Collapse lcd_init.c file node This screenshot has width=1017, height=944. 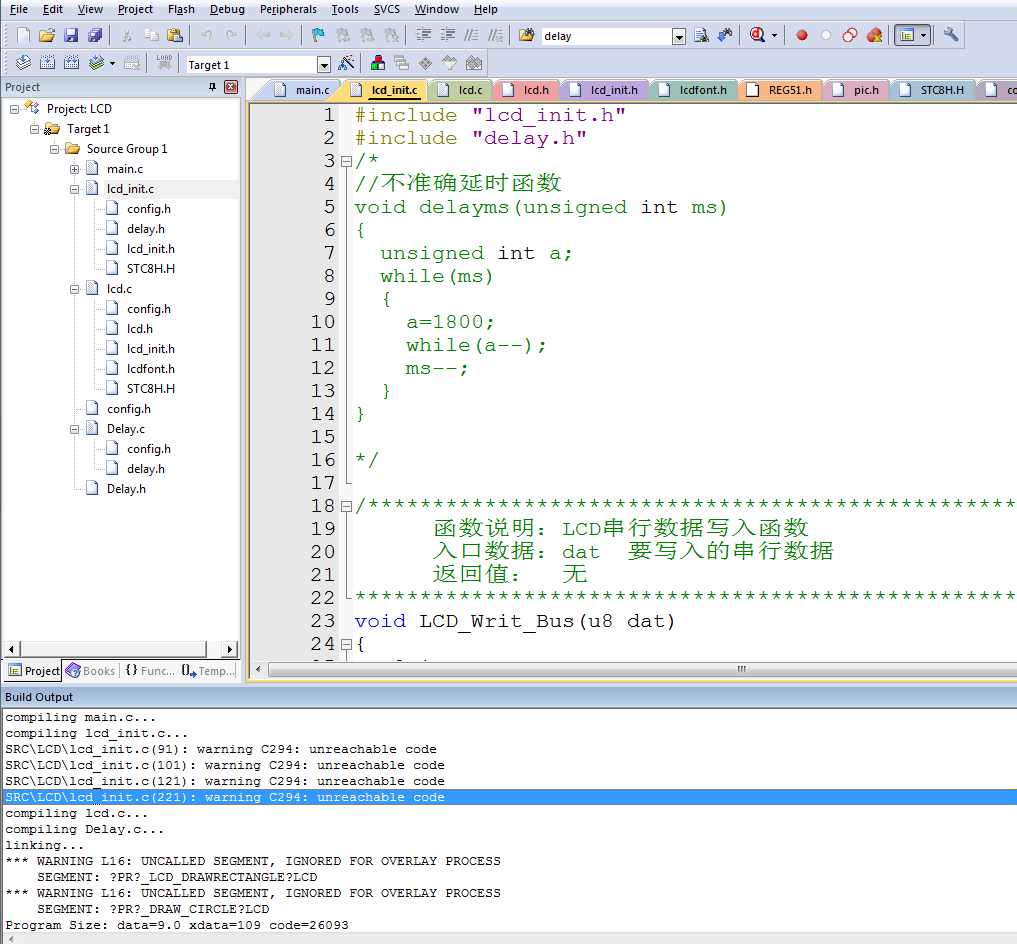75,189
